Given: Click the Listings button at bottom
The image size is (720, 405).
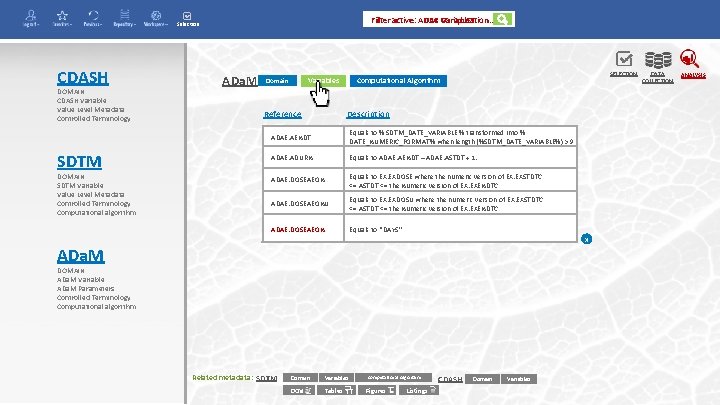Looking at the screenshot, I should [x=419, y=390].
